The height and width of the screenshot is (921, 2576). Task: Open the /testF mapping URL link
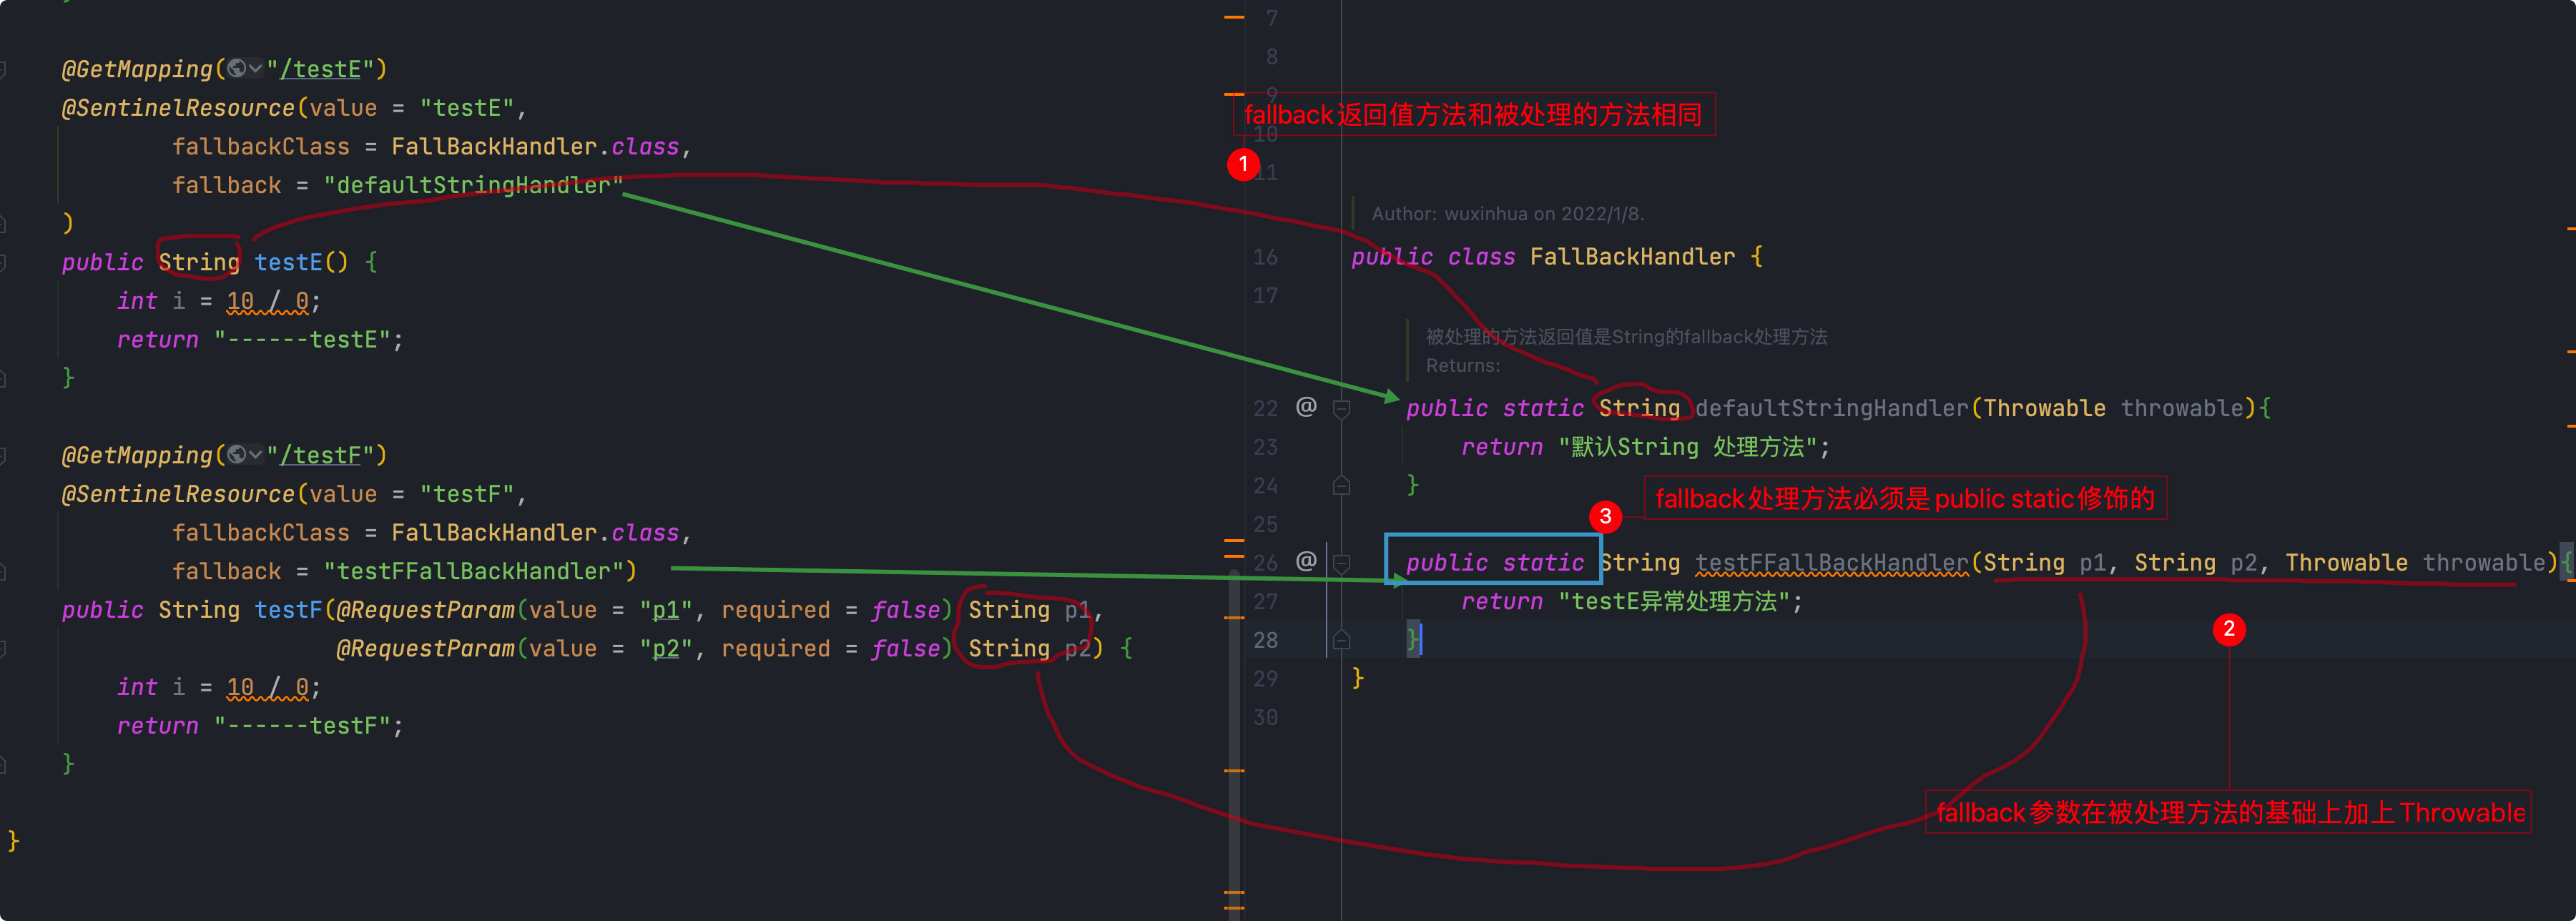point(320,455)
